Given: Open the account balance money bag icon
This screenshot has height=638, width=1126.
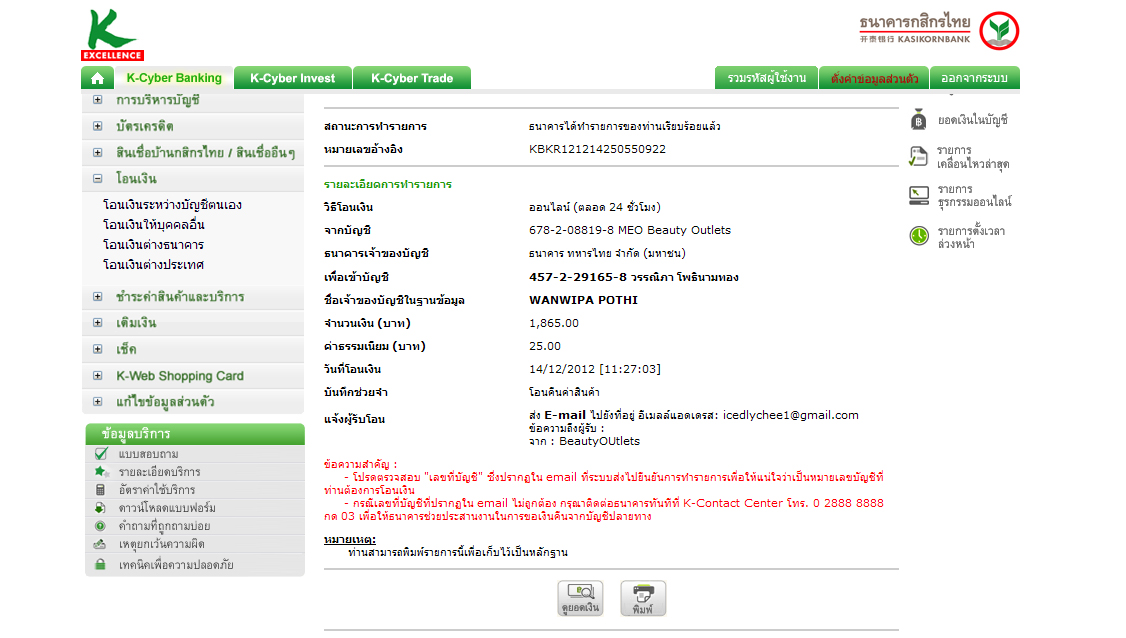Looking at the screenshot, I should [x=918, y=120].
